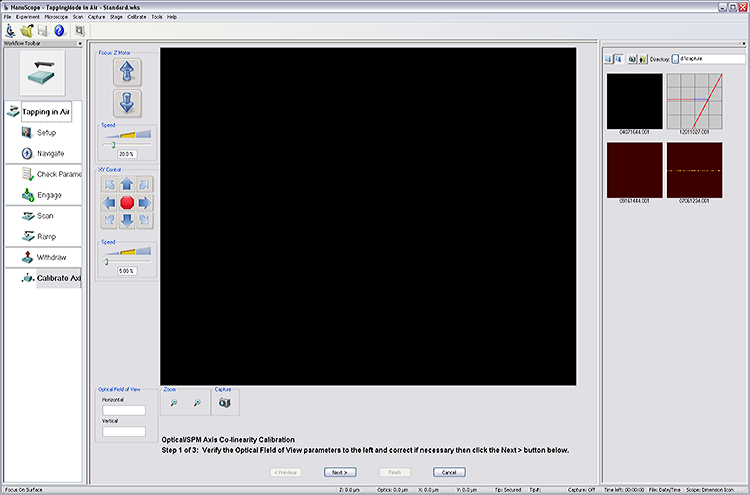Click the Horizontal field of view input
This screenshot has width=750, height=495.
click(x=124, y=410)
